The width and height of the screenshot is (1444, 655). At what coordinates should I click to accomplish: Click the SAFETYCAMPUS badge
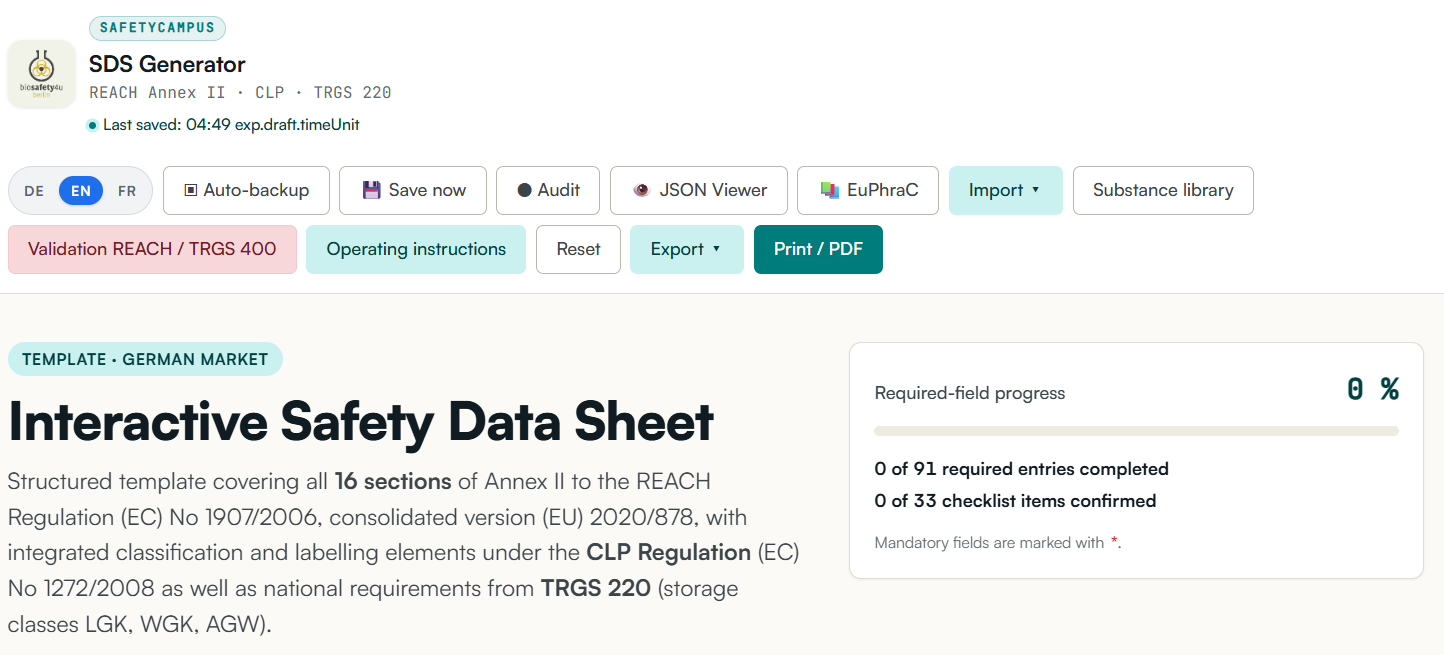click(x=157, y=28)
